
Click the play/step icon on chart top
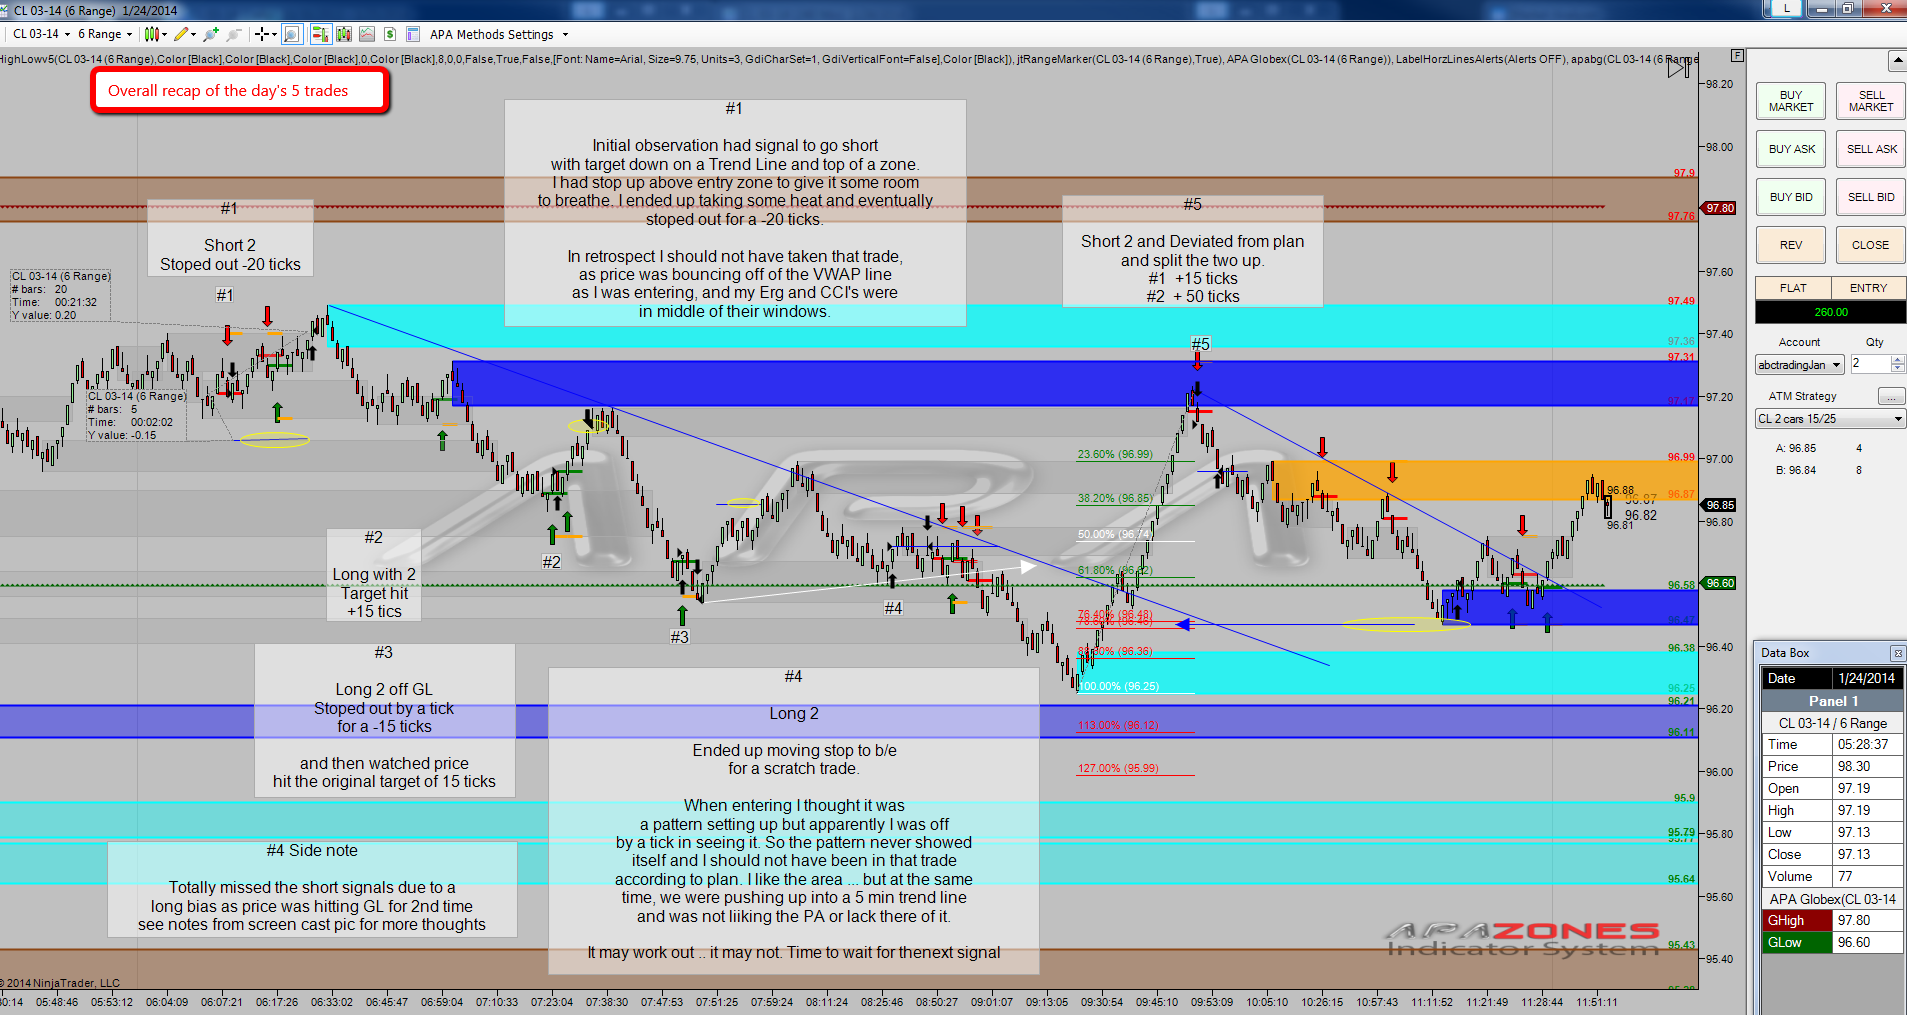[x=1679, y=67]
